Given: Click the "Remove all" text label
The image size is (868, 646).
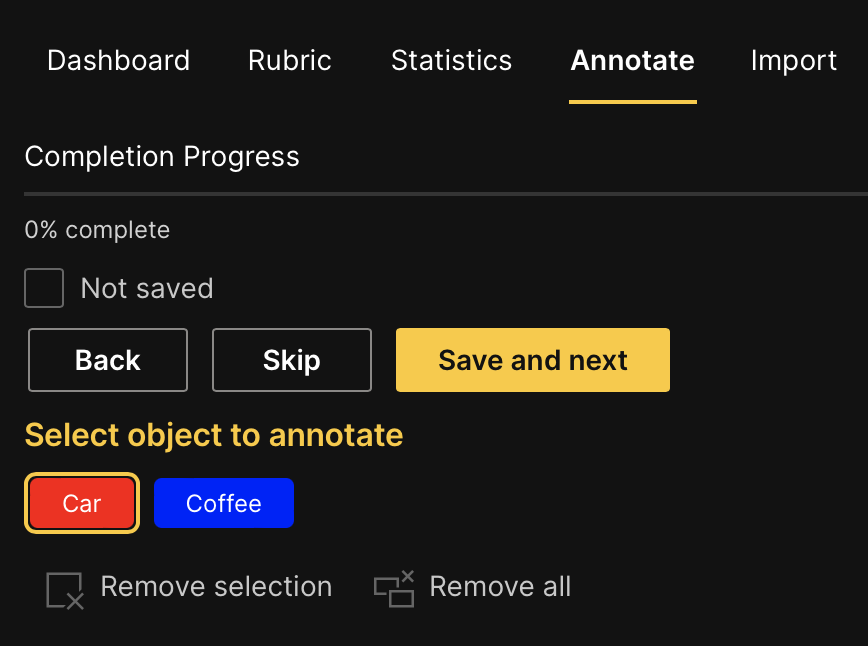Looking at the screenshot, I should click(500, 587).
